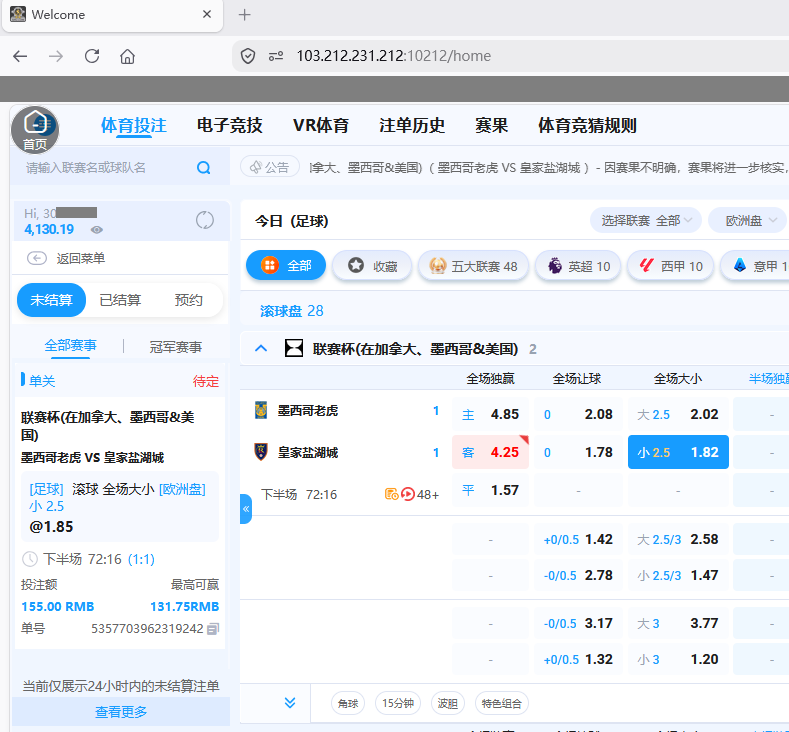Click the 皇家盐湖城 team crest
789x732 pixels.
(261, 452)
